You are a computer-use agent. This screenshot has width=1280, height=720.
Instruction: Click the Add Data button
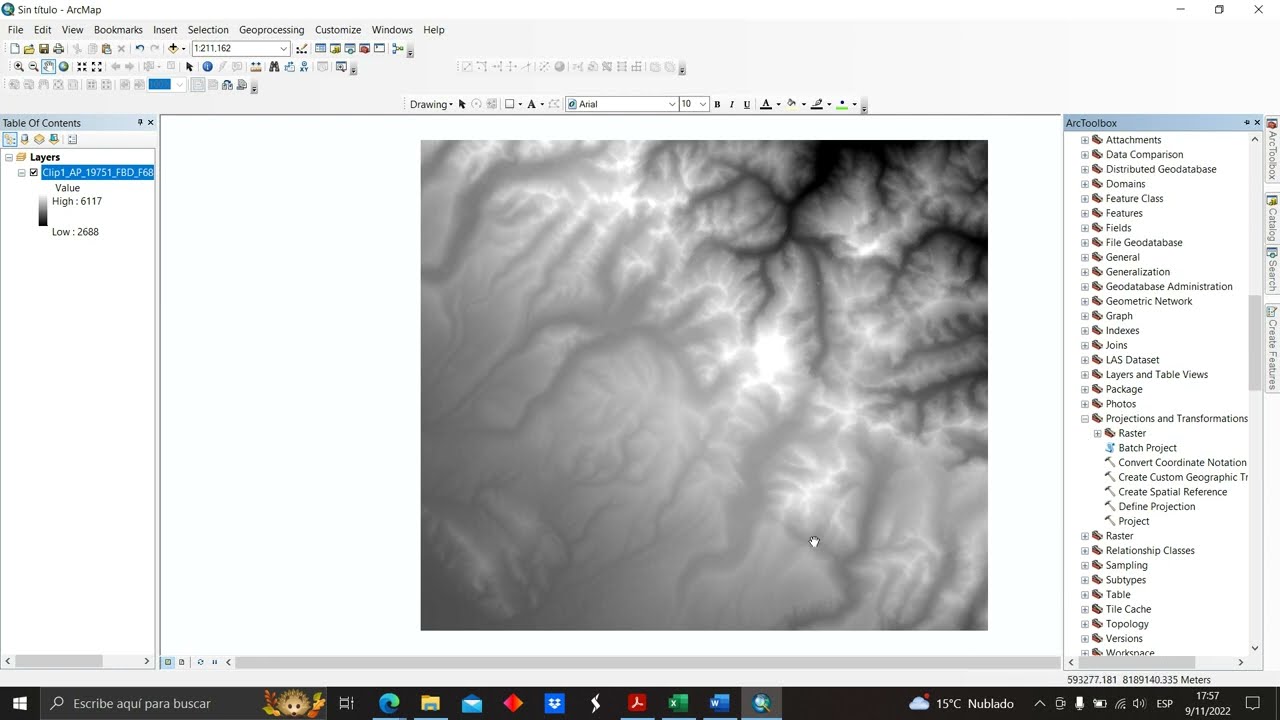point(173,48)
